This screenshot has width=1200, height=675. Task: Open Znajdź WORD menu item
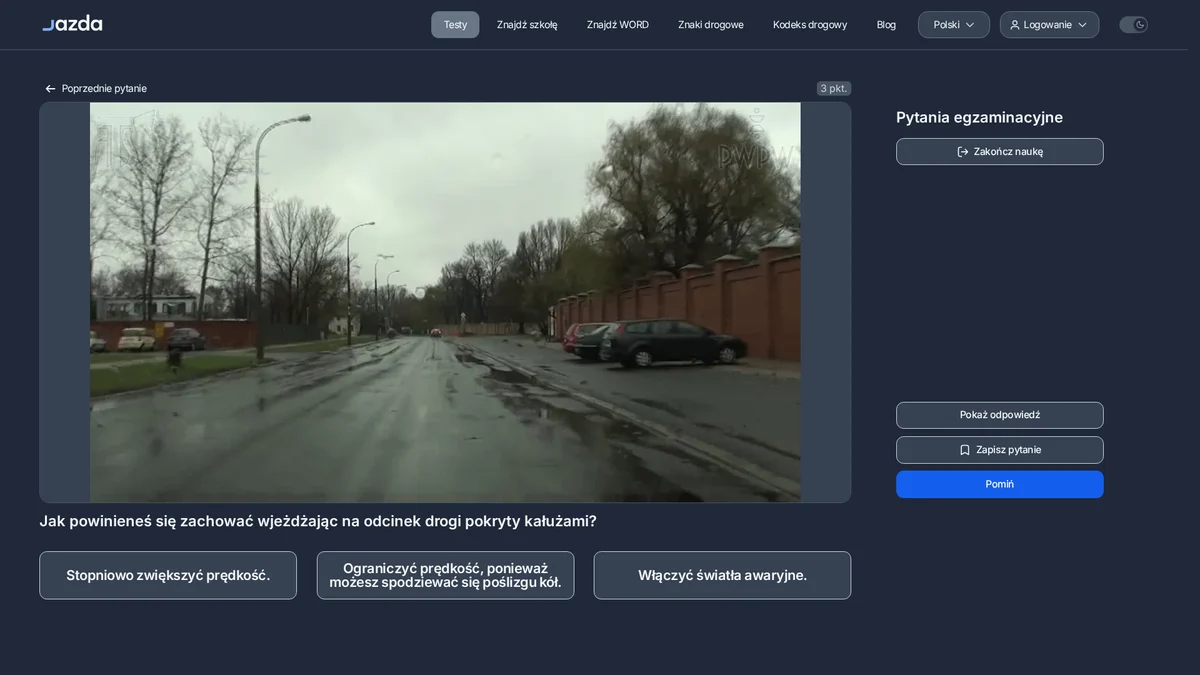tap(618, 25)
